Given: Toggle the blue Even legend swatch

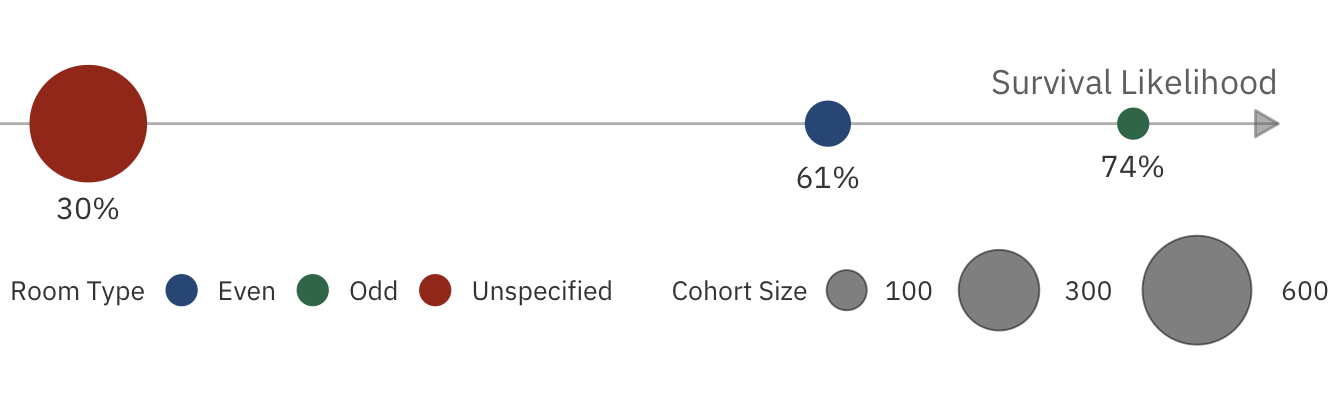Looking at the screenshot, I should coord(182,291).
